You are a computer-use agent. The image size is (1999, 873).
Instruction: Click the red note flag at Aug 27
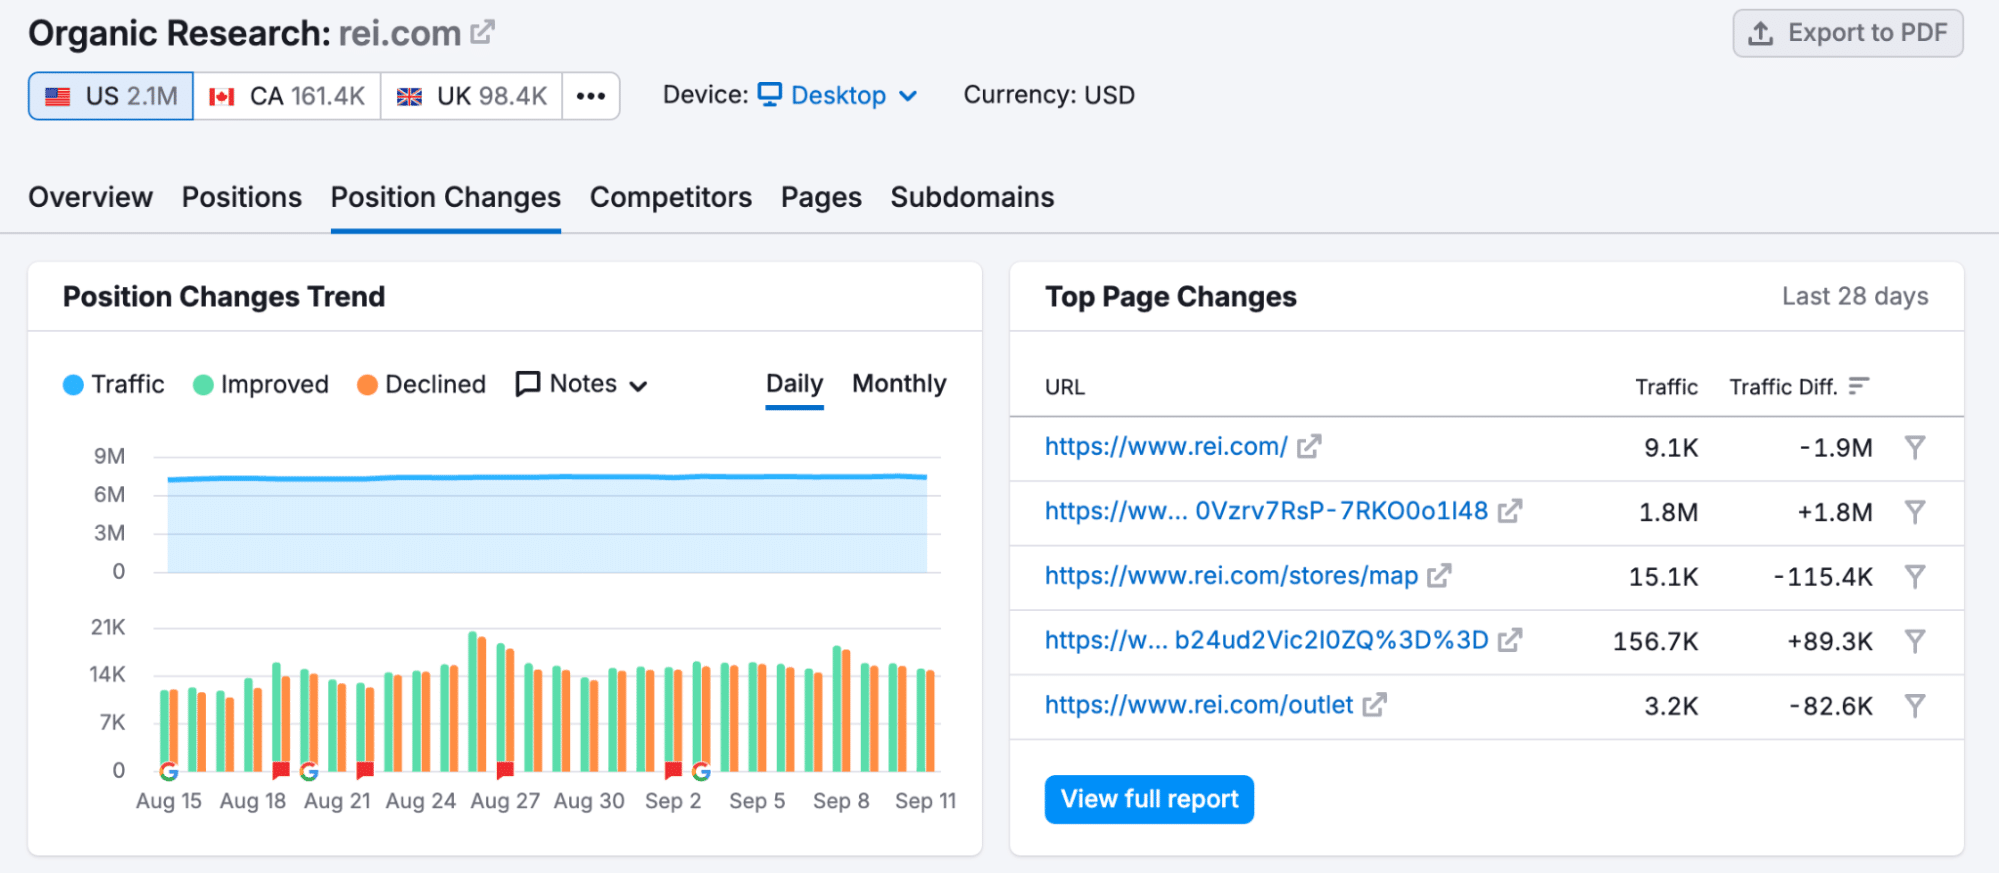coord(505,770)
